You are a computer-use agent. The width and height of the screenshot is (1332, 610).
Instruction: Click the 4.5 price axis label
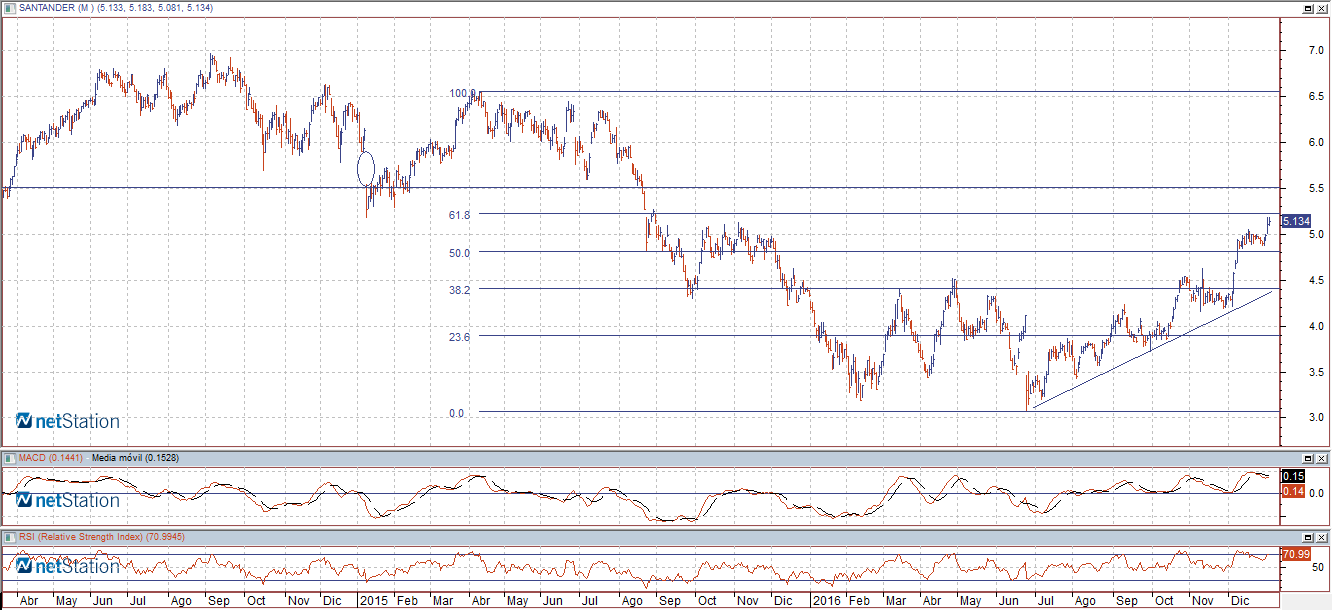[x=1317, y=280]
